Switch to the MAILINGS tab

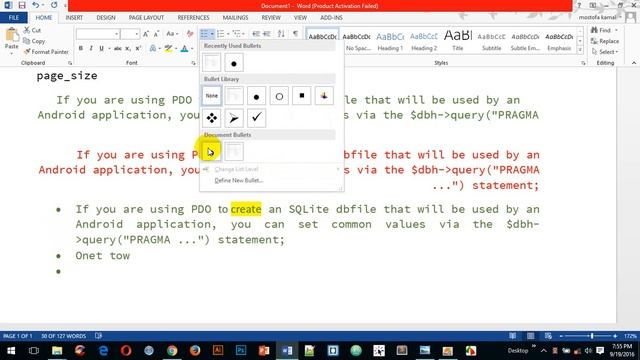coord(236,18)
